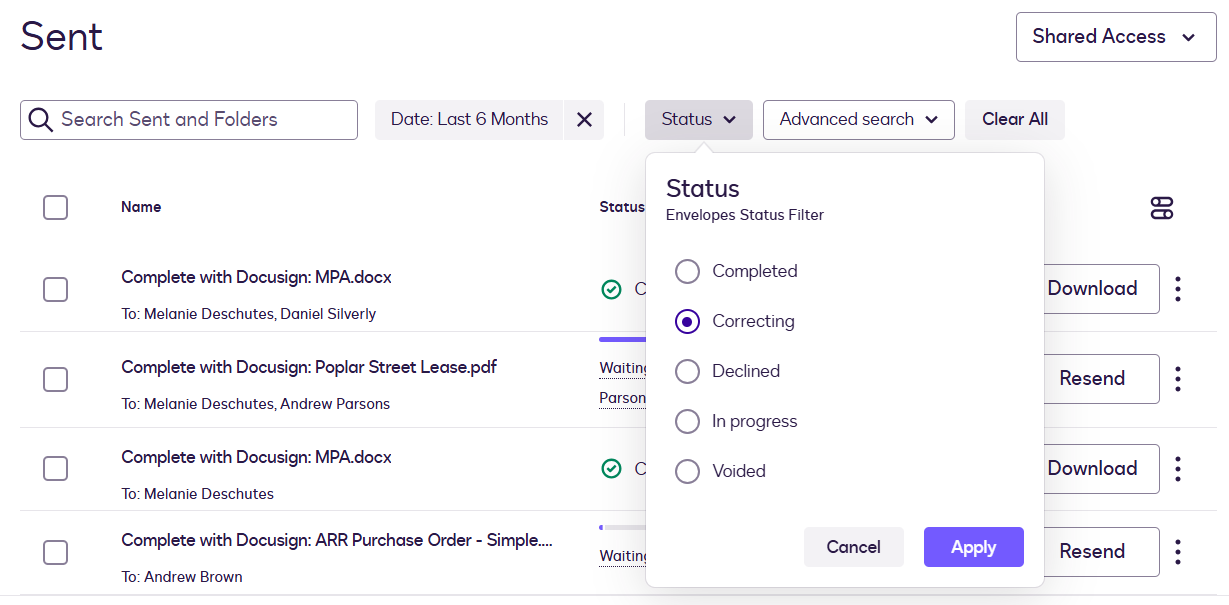Remove the Date: Last 6 Months filter

click(584, 120)
